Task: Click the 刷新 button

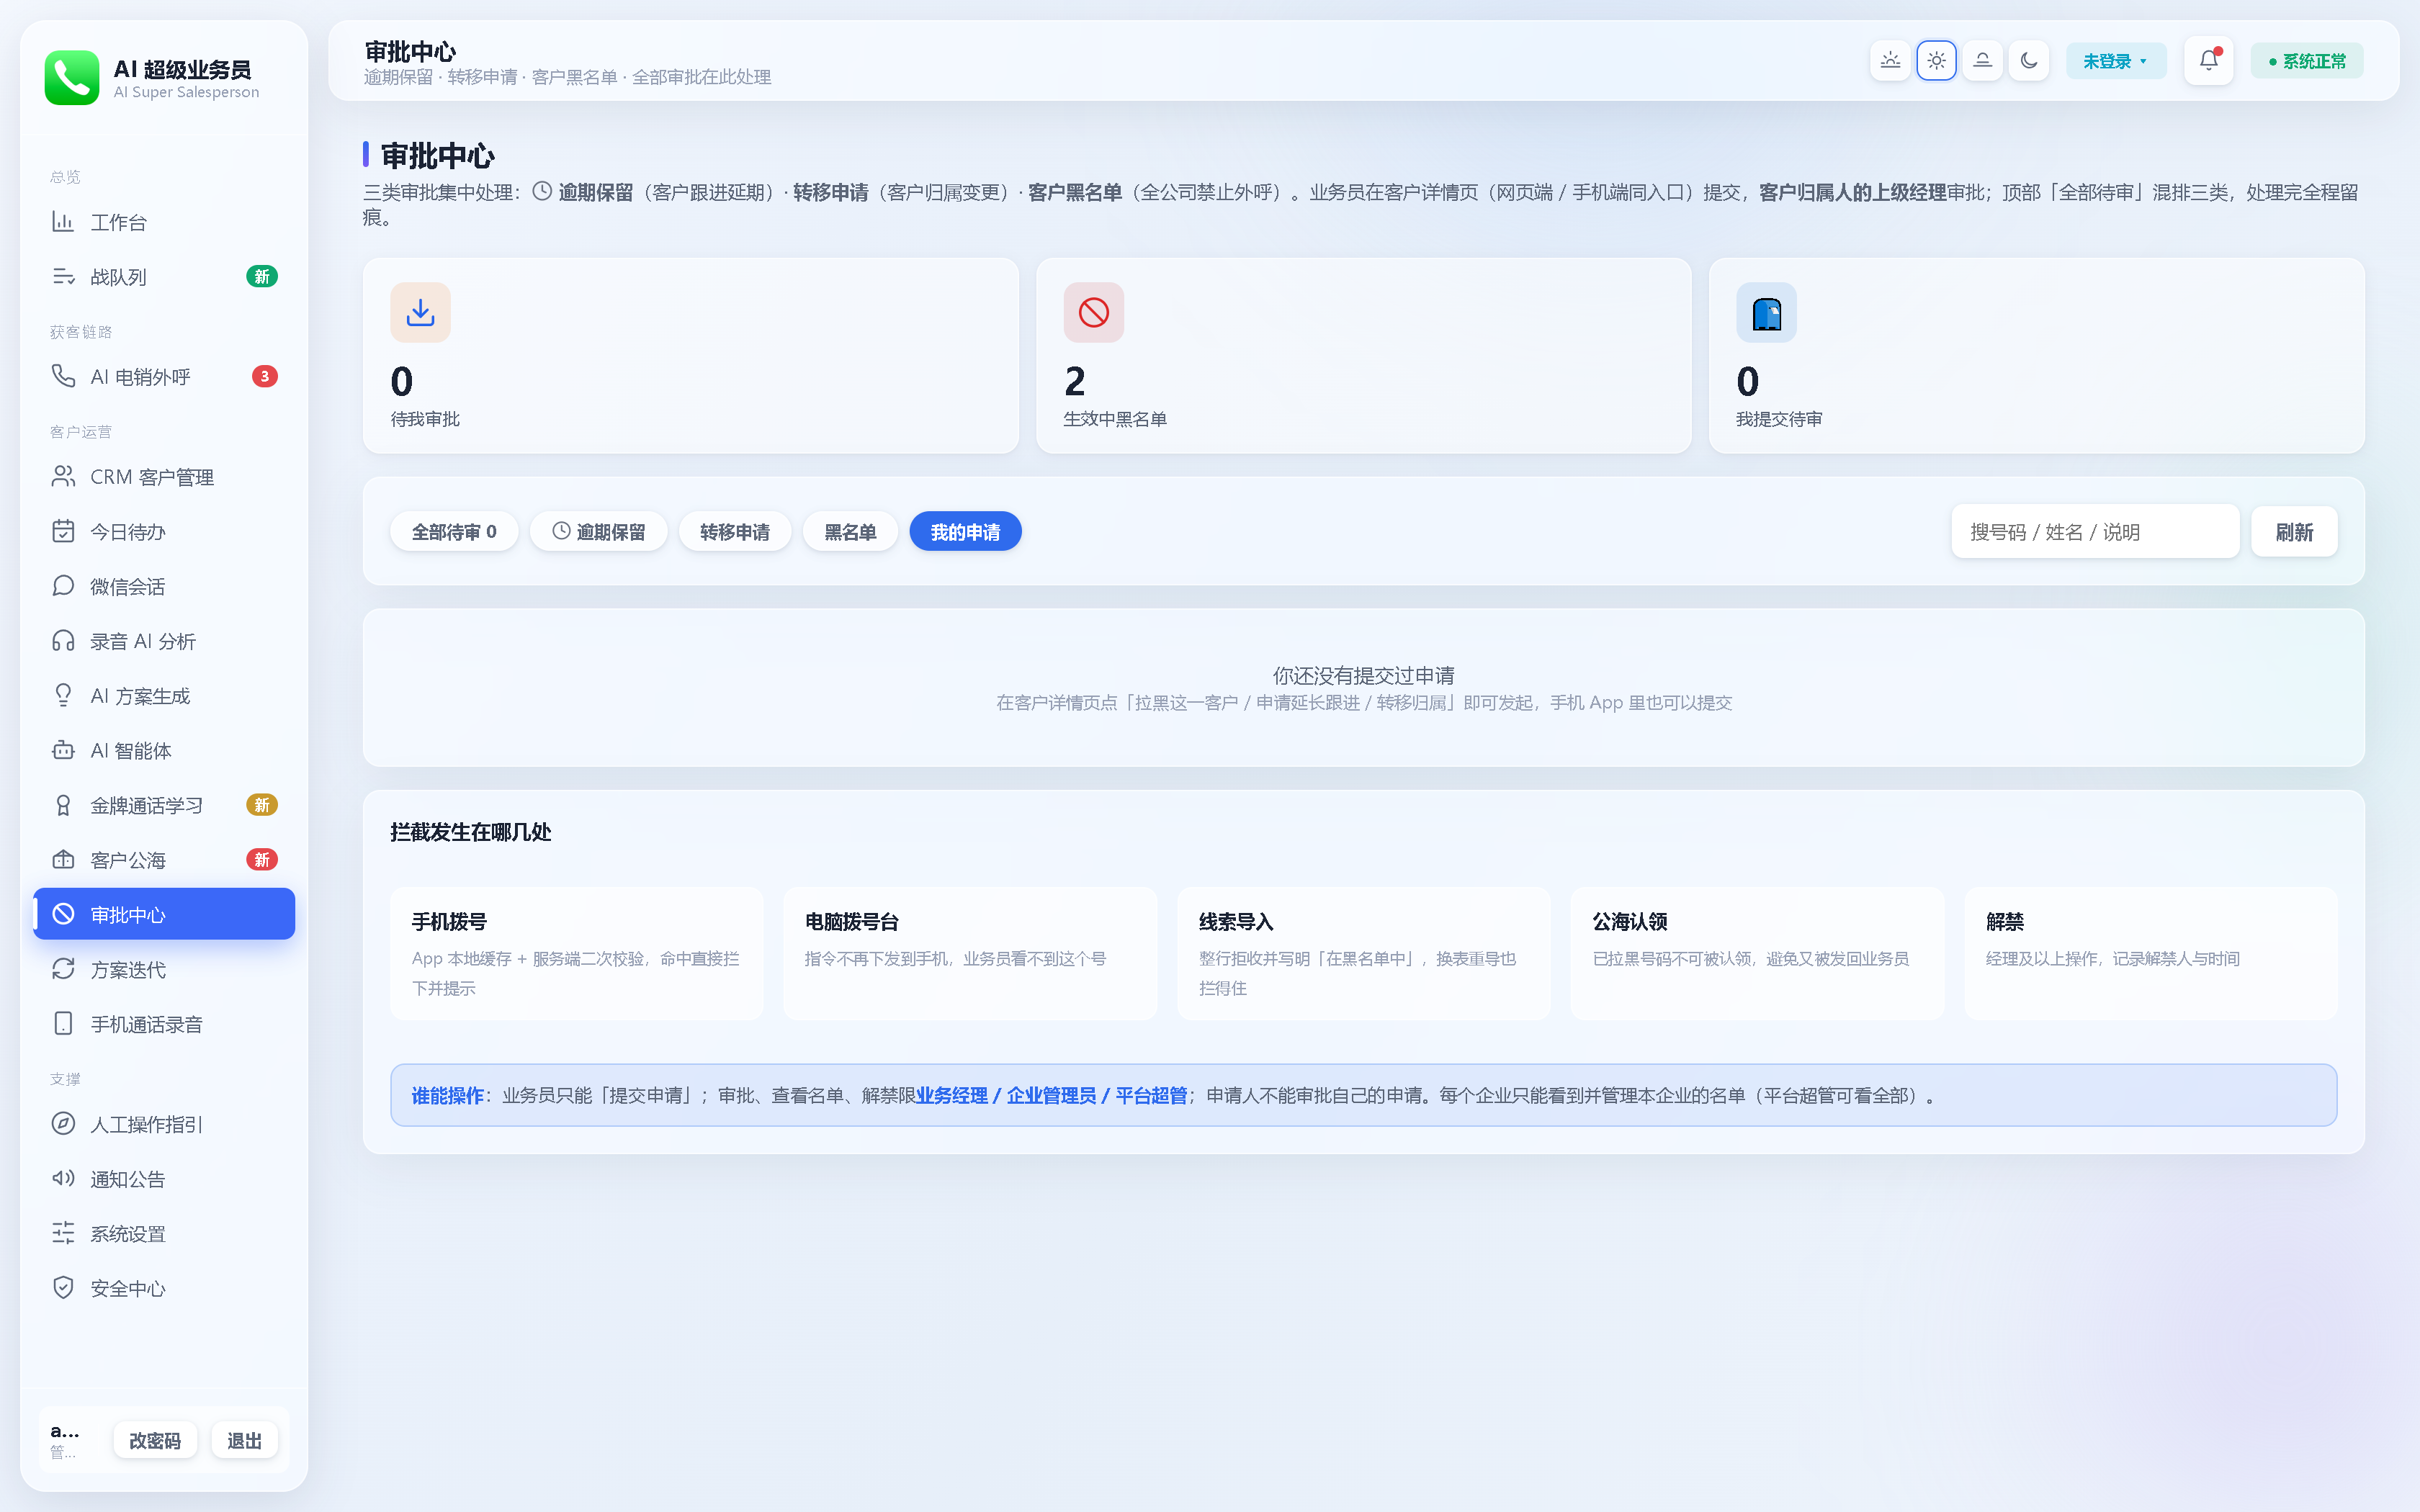Action: [x=2294, y=532]
